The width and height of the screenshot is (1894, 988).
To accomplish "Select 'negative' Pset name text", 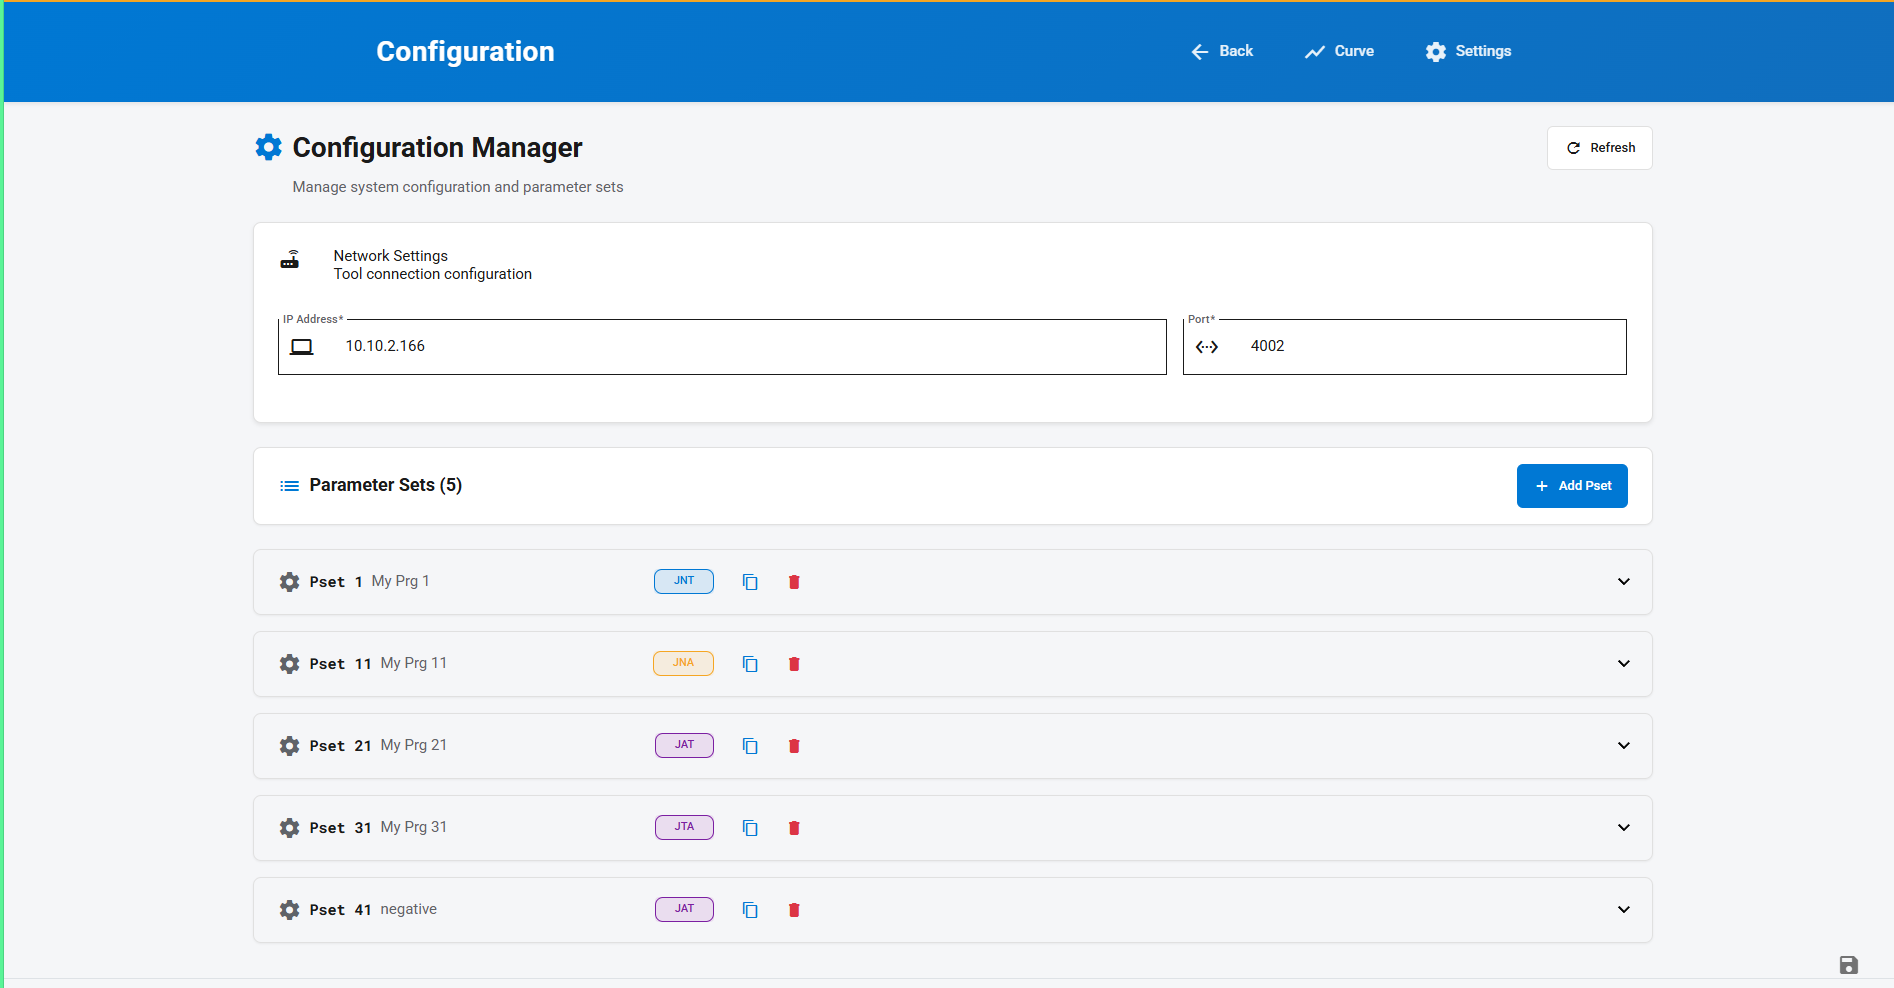I will pyautogui.click(x=409, y=909).
